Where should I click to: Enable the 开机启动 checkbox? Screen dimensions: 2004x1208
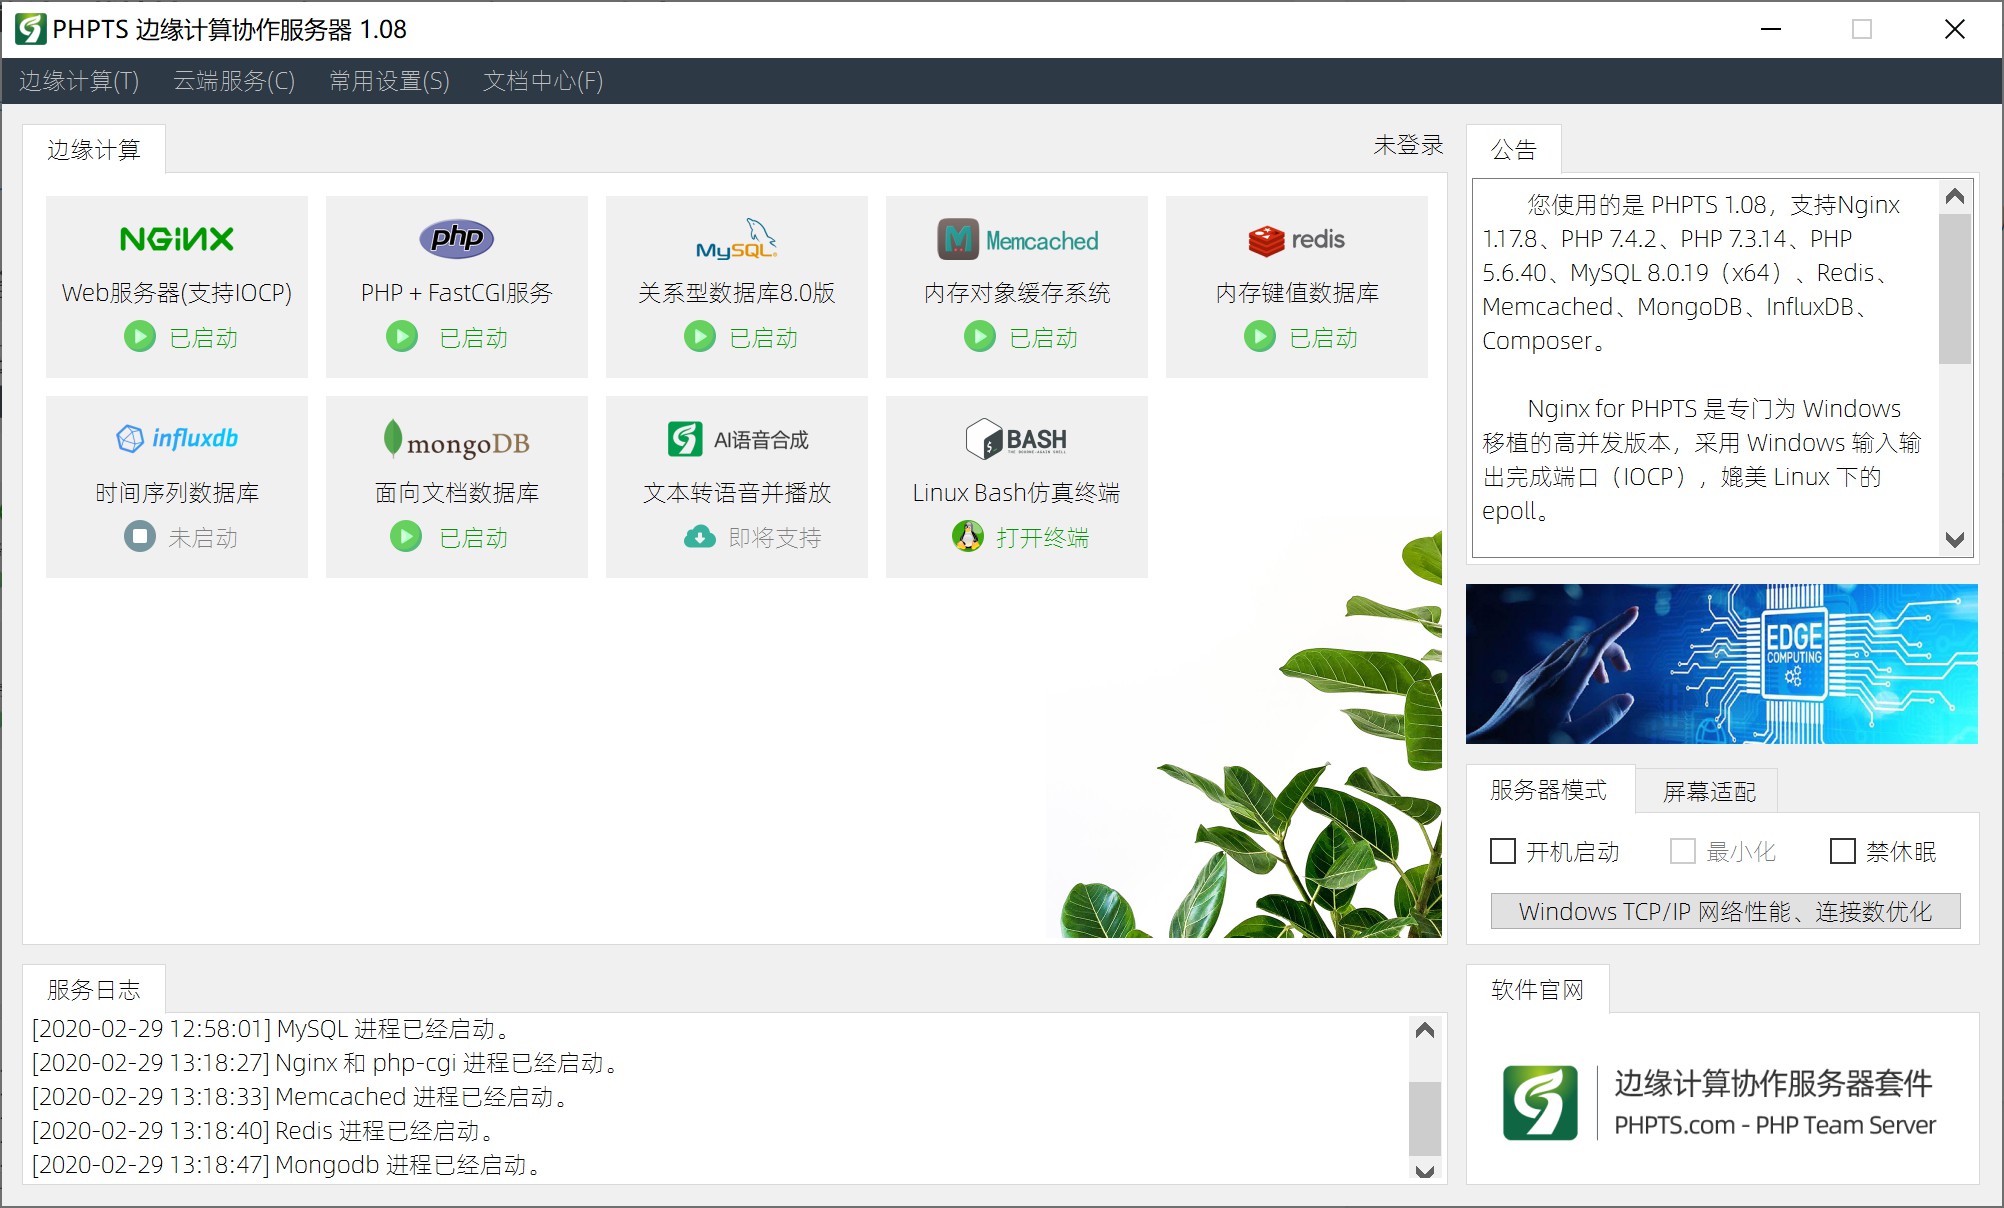pyautogui.click(x=1503, y=851)
